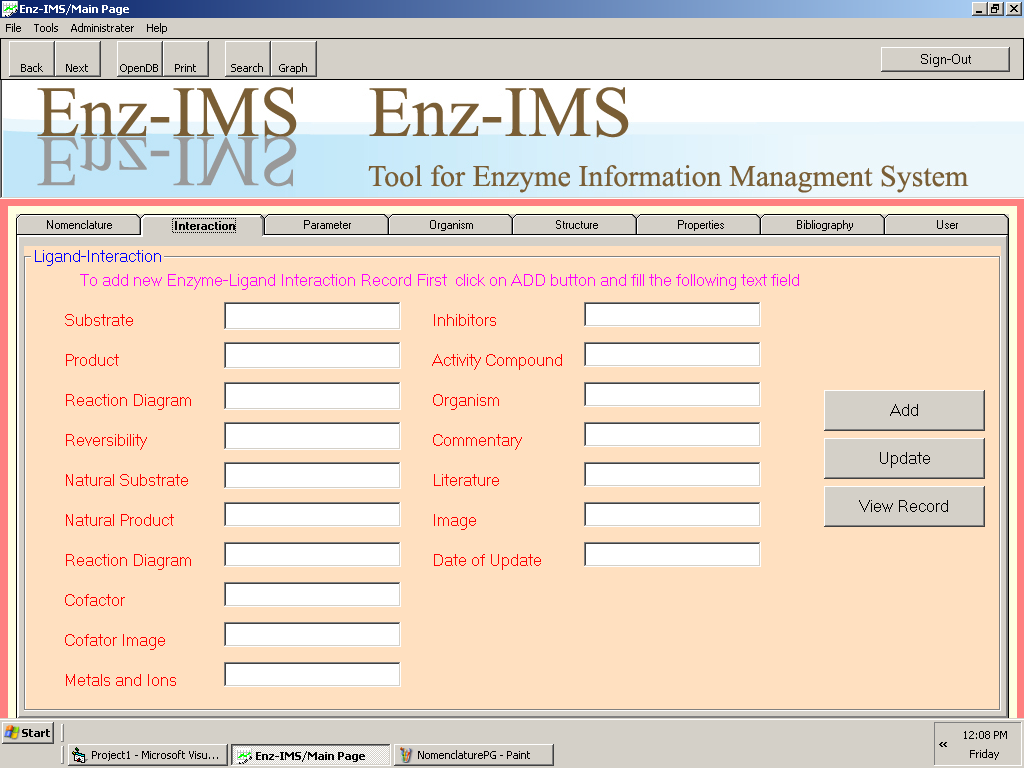
Task: Open database with OpenDB button
Action: tap(139, 59)
